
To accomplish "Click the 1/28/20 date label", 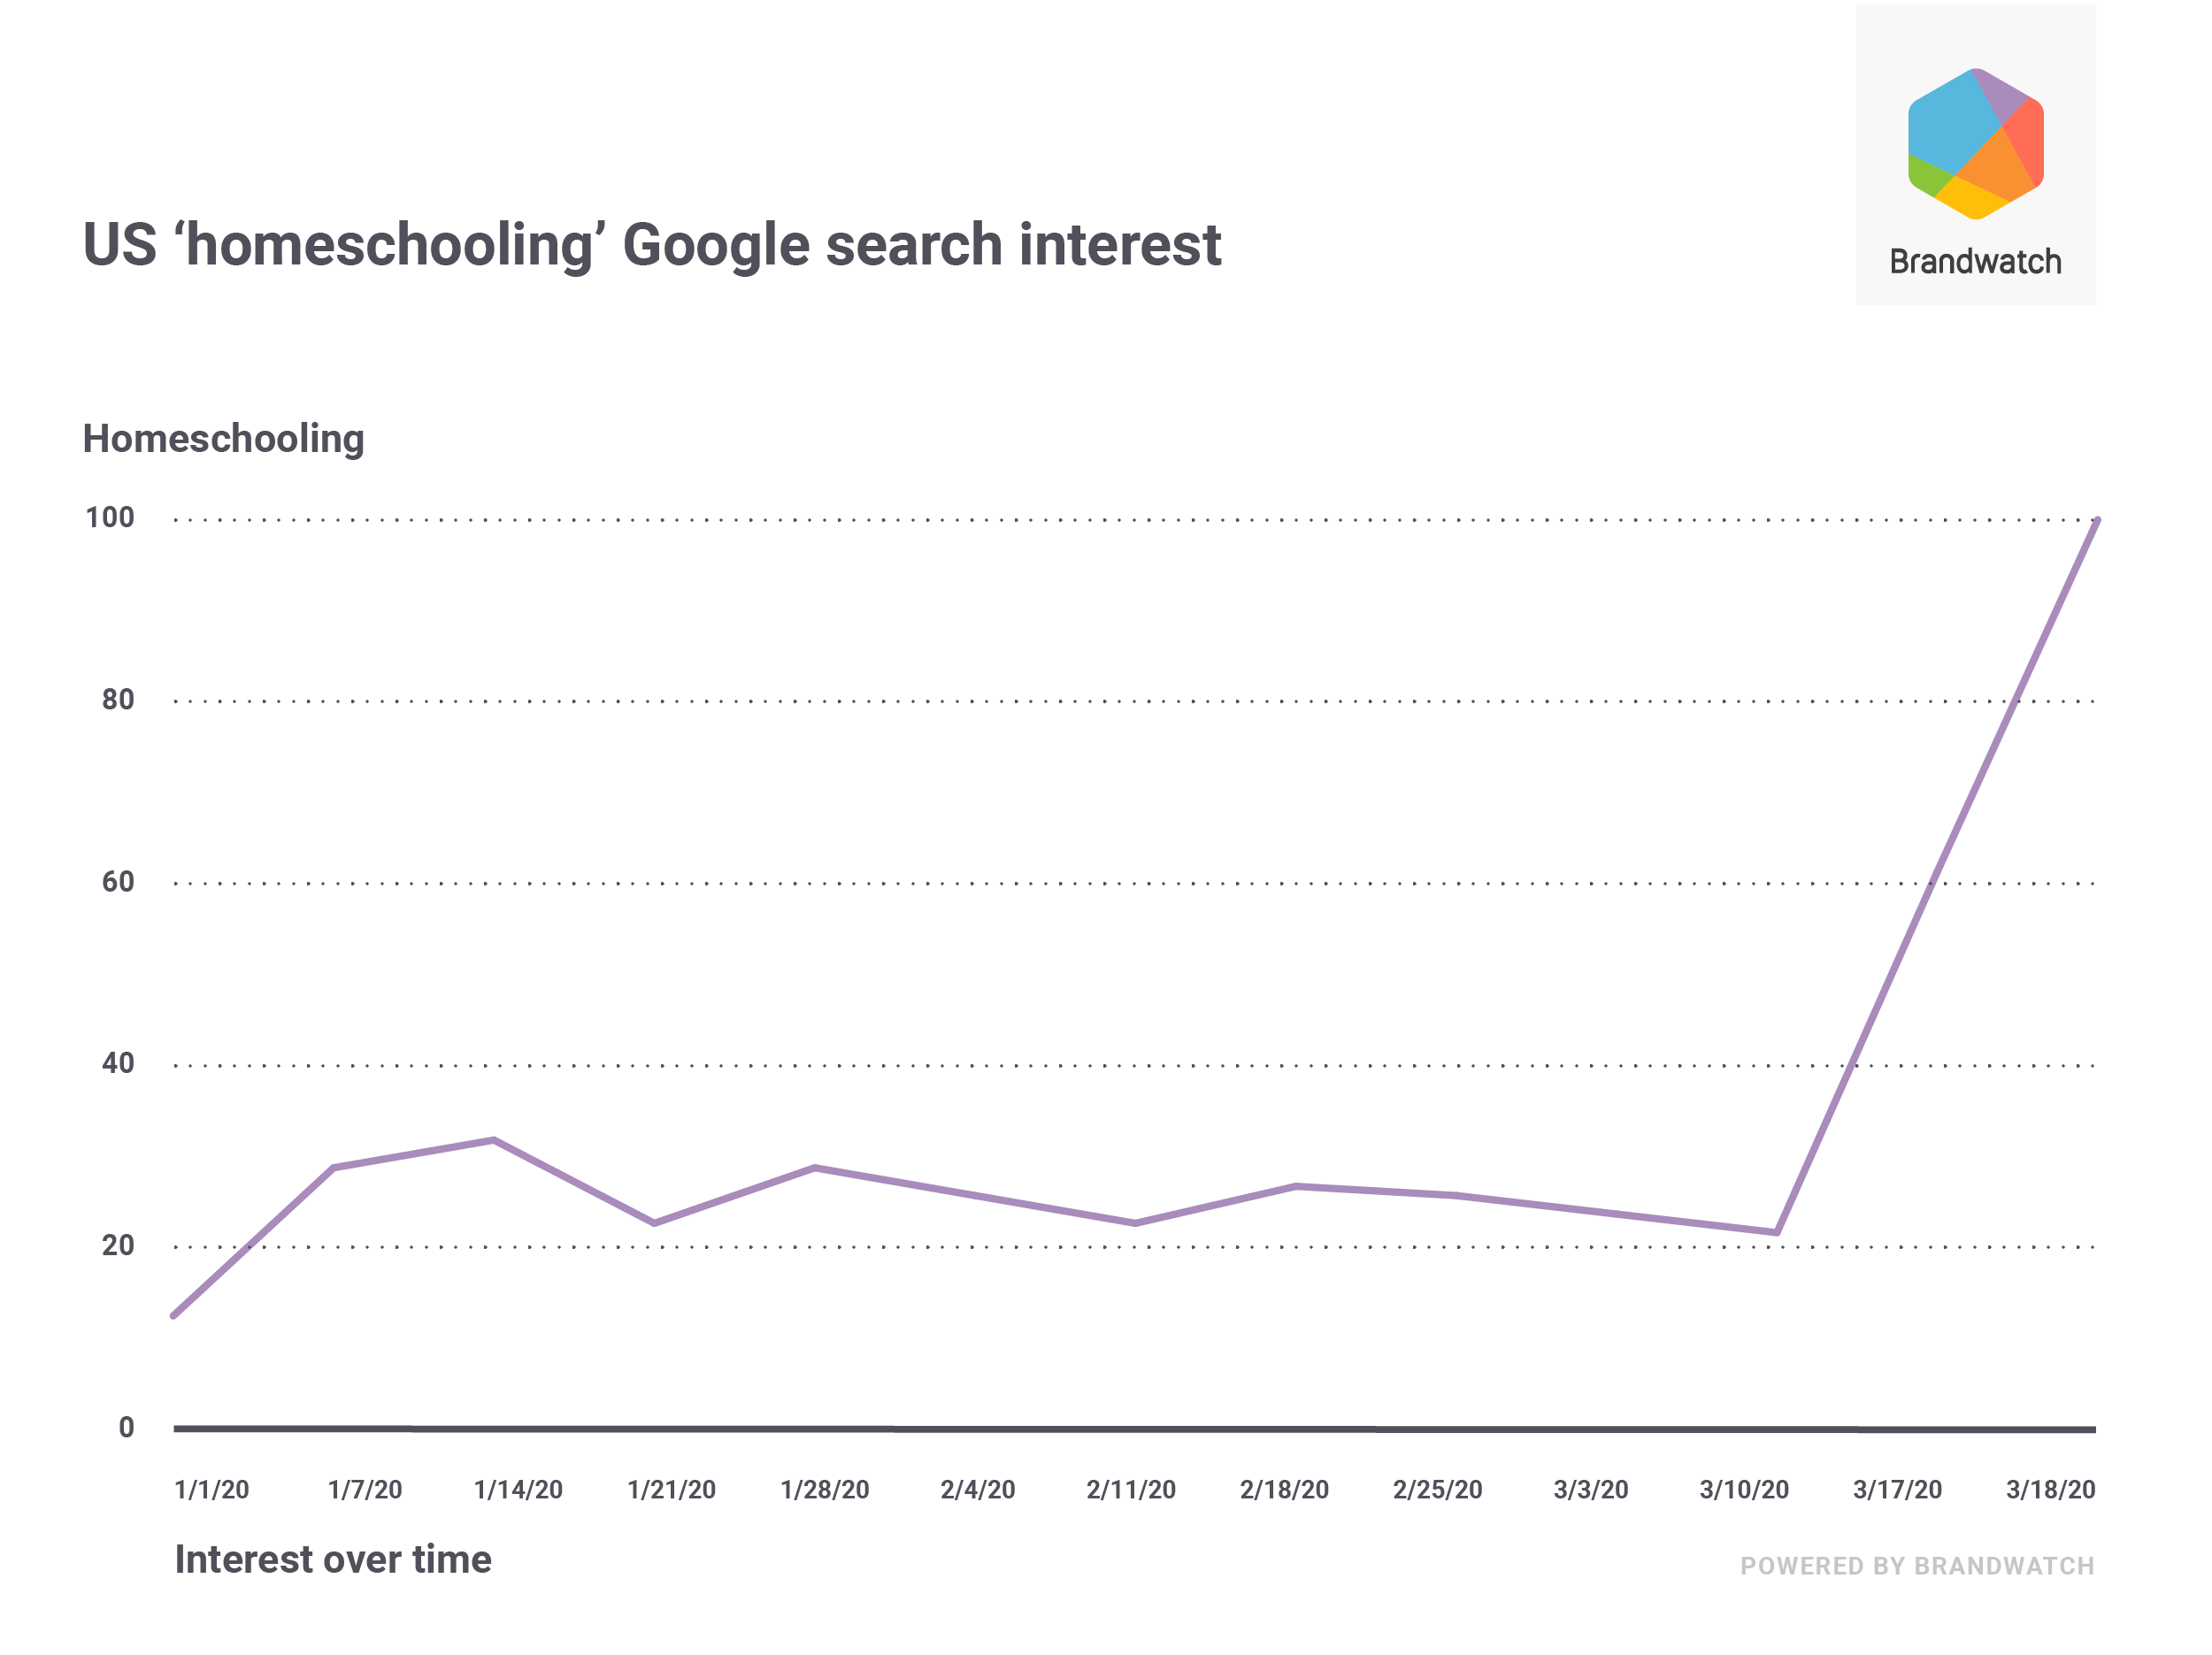I will (x=825, y=1490).
